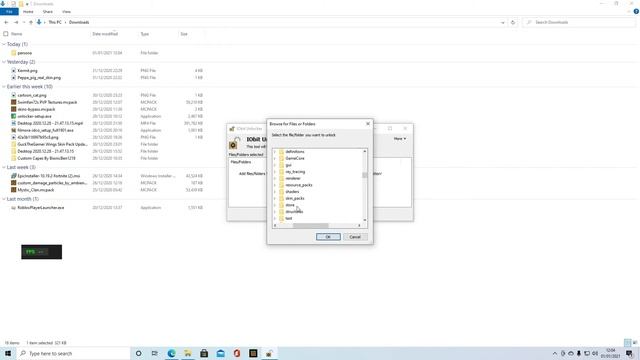Image resolution: width=640 pixels, height=360 pixels.
Task: Expand the gui folder node
Action: (275, 165)
